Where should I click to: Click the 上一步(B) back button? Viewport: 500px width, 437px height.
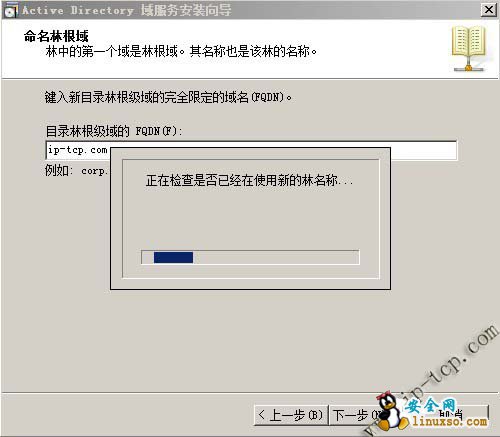pyautogui.click(x=291, y=415)
